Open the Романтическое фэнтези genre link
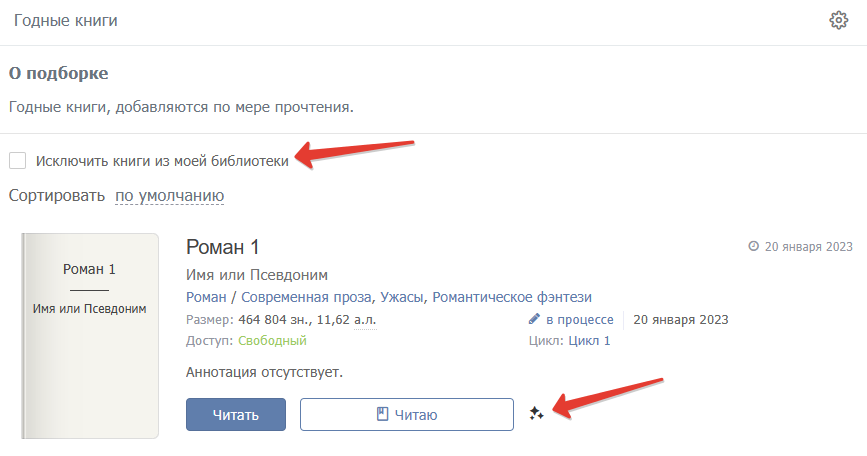Viewport: 867px width, 456px height. click(512, 297)
